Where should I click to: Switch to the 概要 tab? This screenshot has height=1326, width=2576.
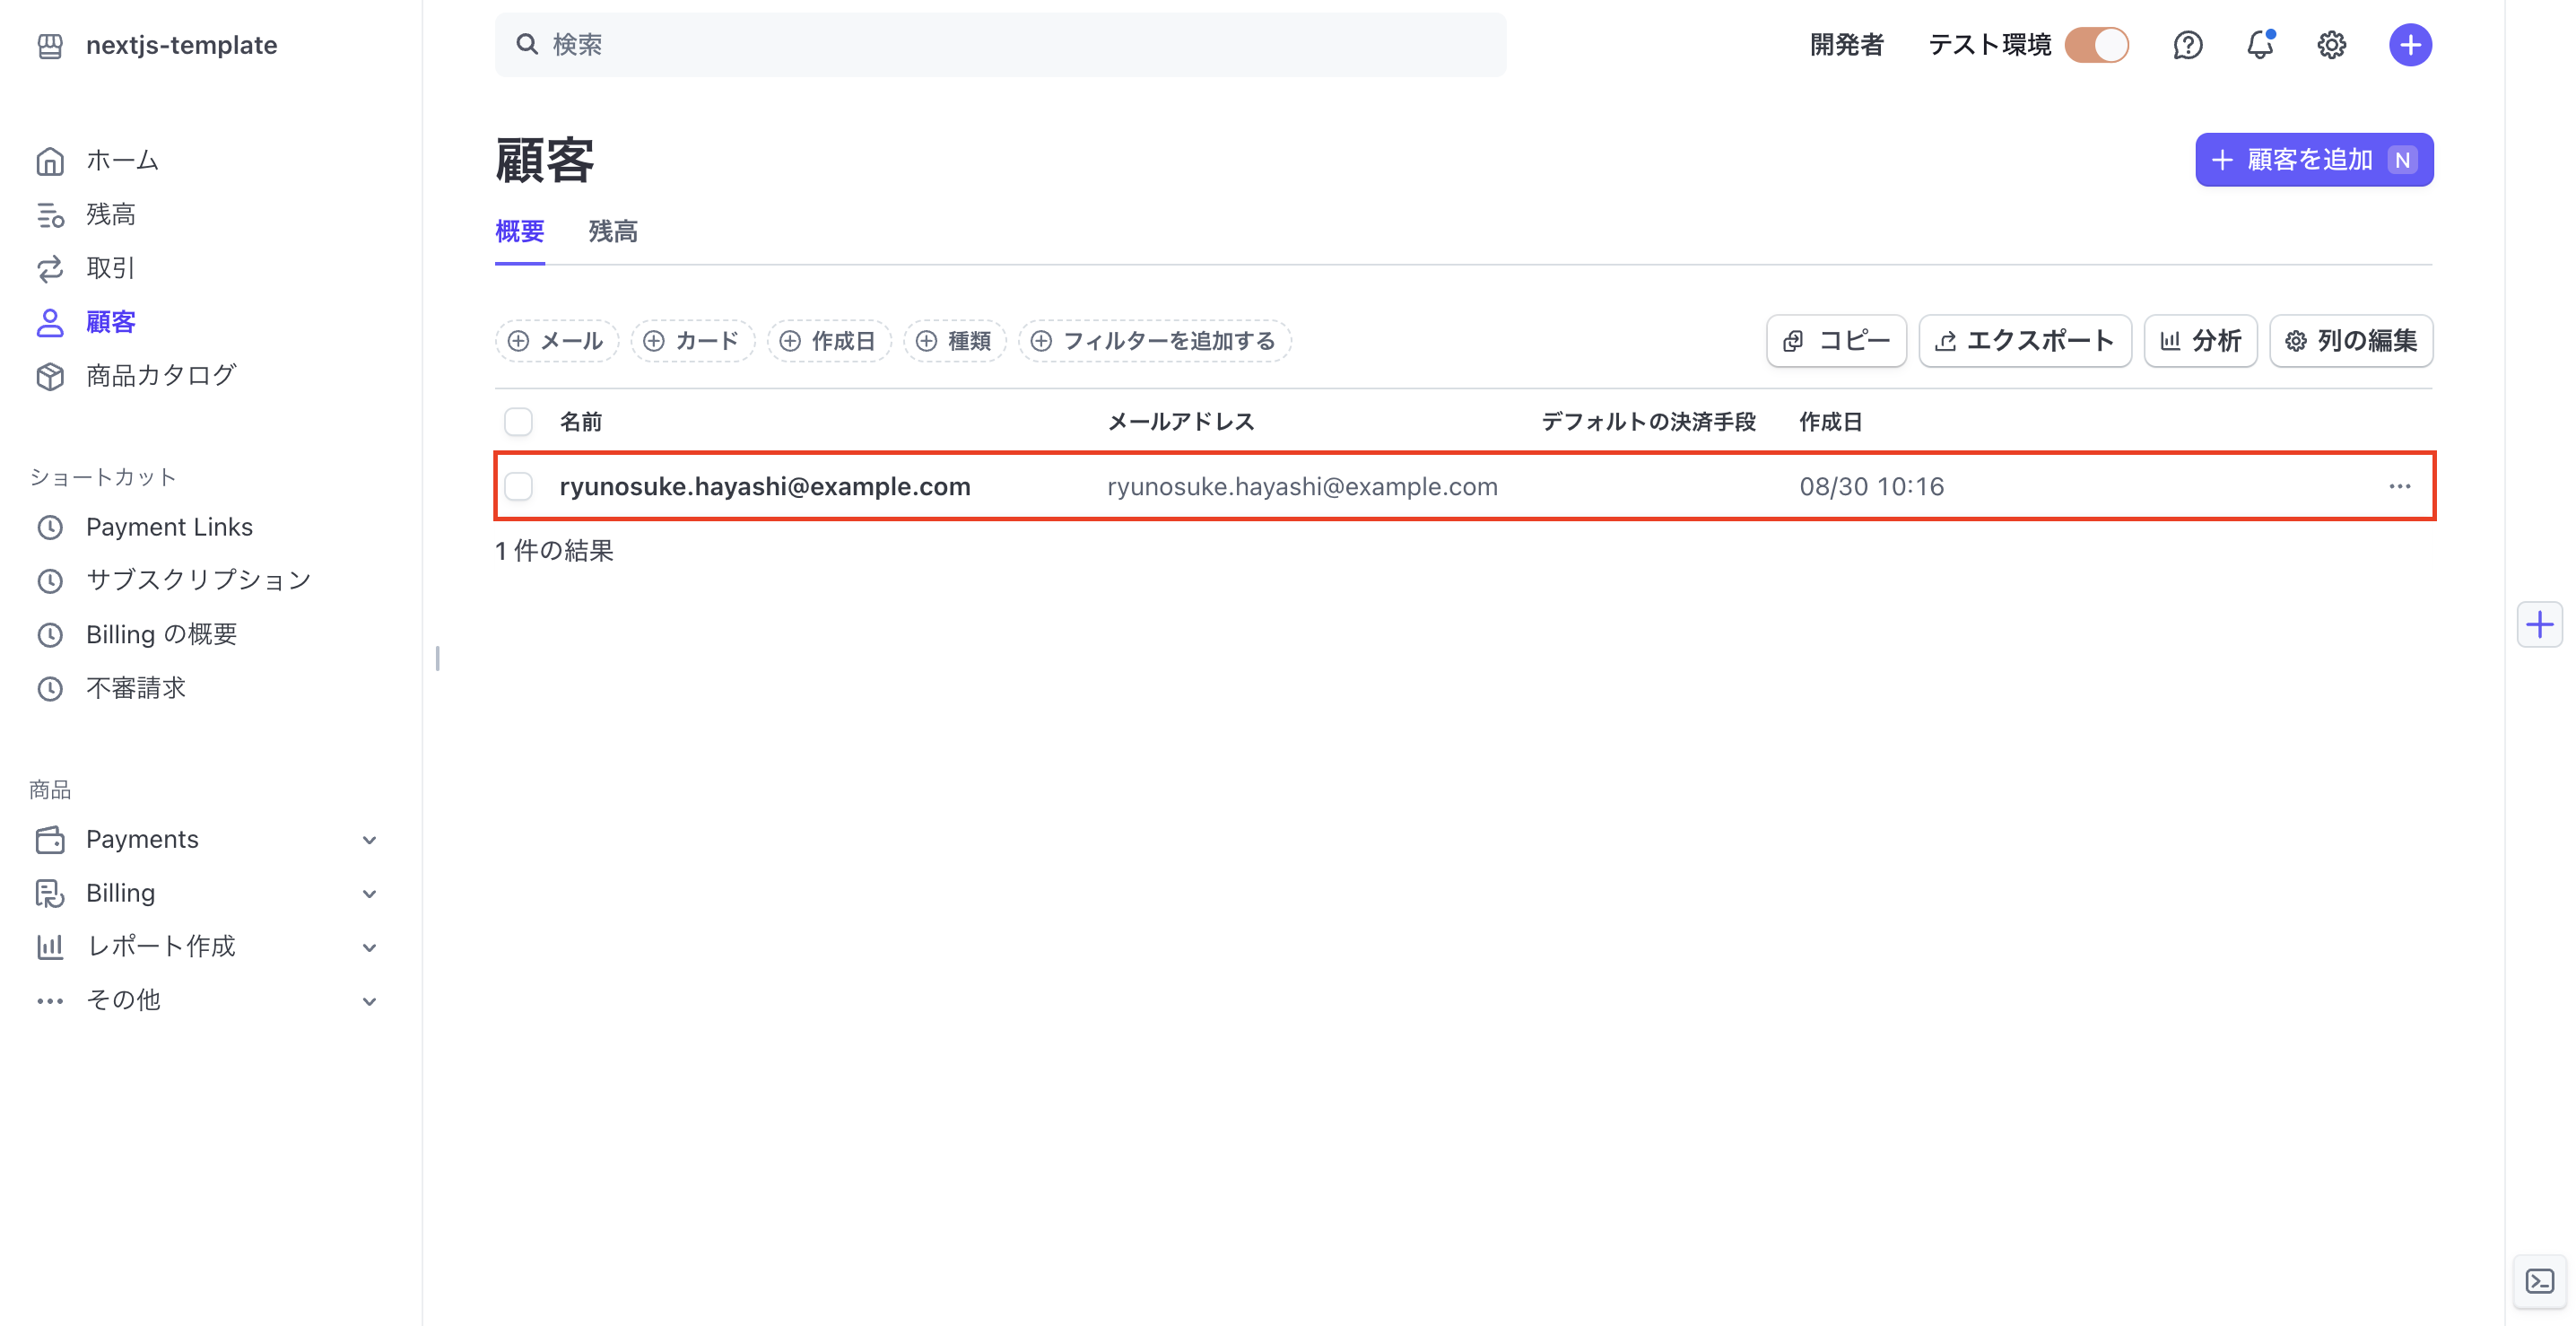pos(519,232)
